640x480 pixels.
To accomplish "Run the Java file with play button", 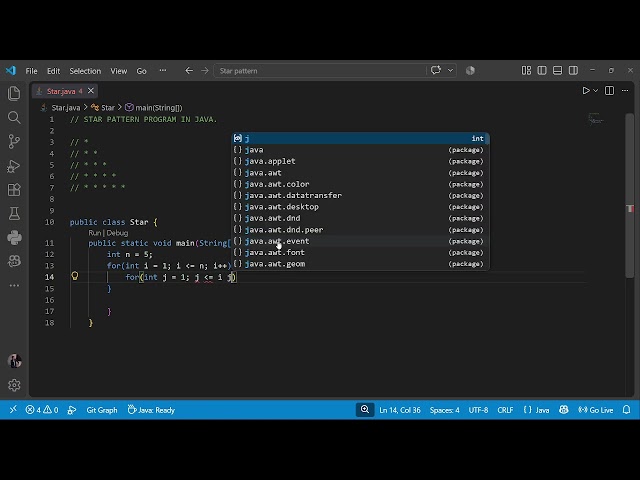I will click(586, 91).
